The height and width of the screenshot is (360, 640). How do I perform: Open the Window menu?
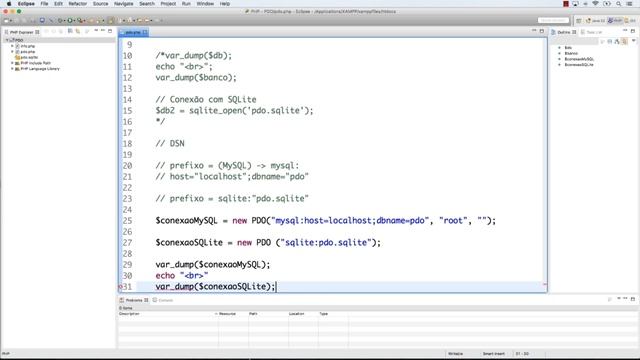tap(205, 4)
